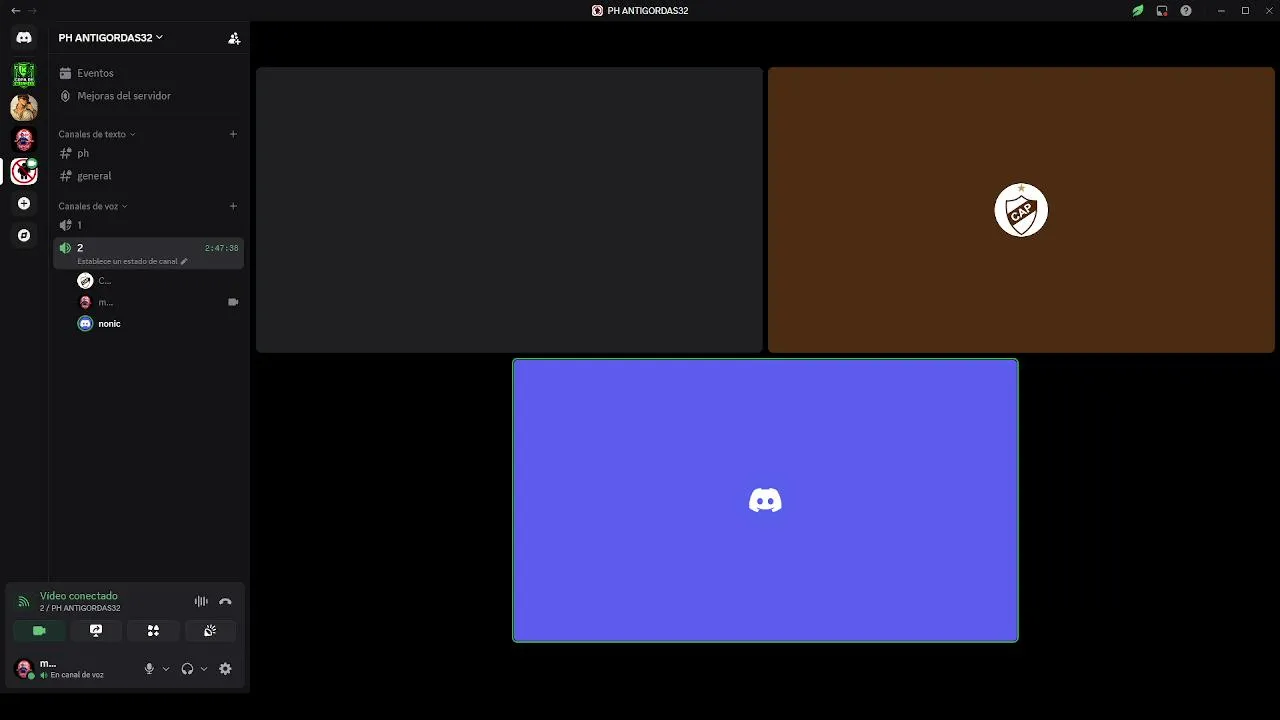
Task: Open the server with the portrait avatar
Action: tap(24, 106)
